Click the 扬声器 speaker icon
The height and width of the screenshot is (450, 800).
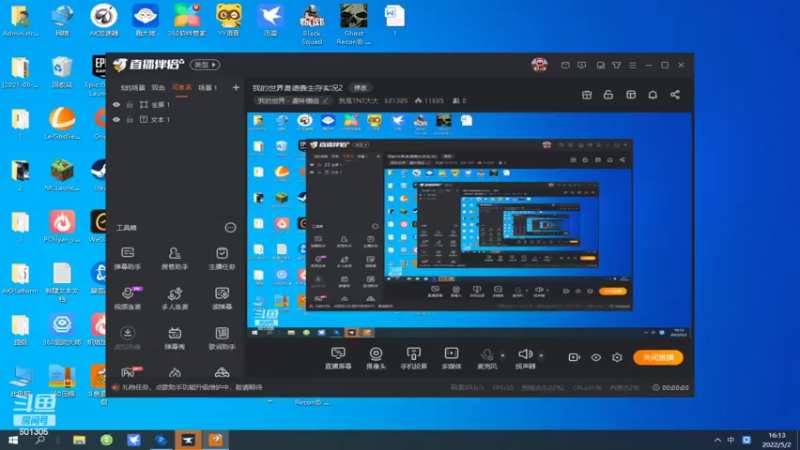[x=525, y=354]
